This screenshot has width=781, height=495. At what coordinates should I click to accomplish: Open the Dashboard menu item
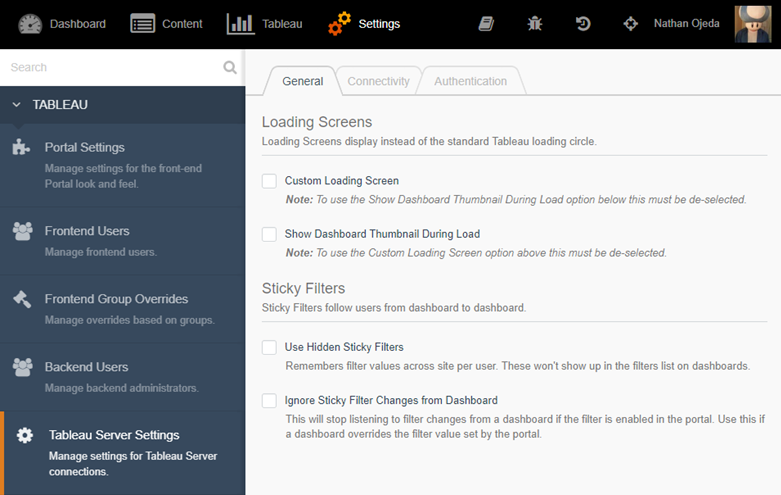pyautogui.click(x=62, y=24)
